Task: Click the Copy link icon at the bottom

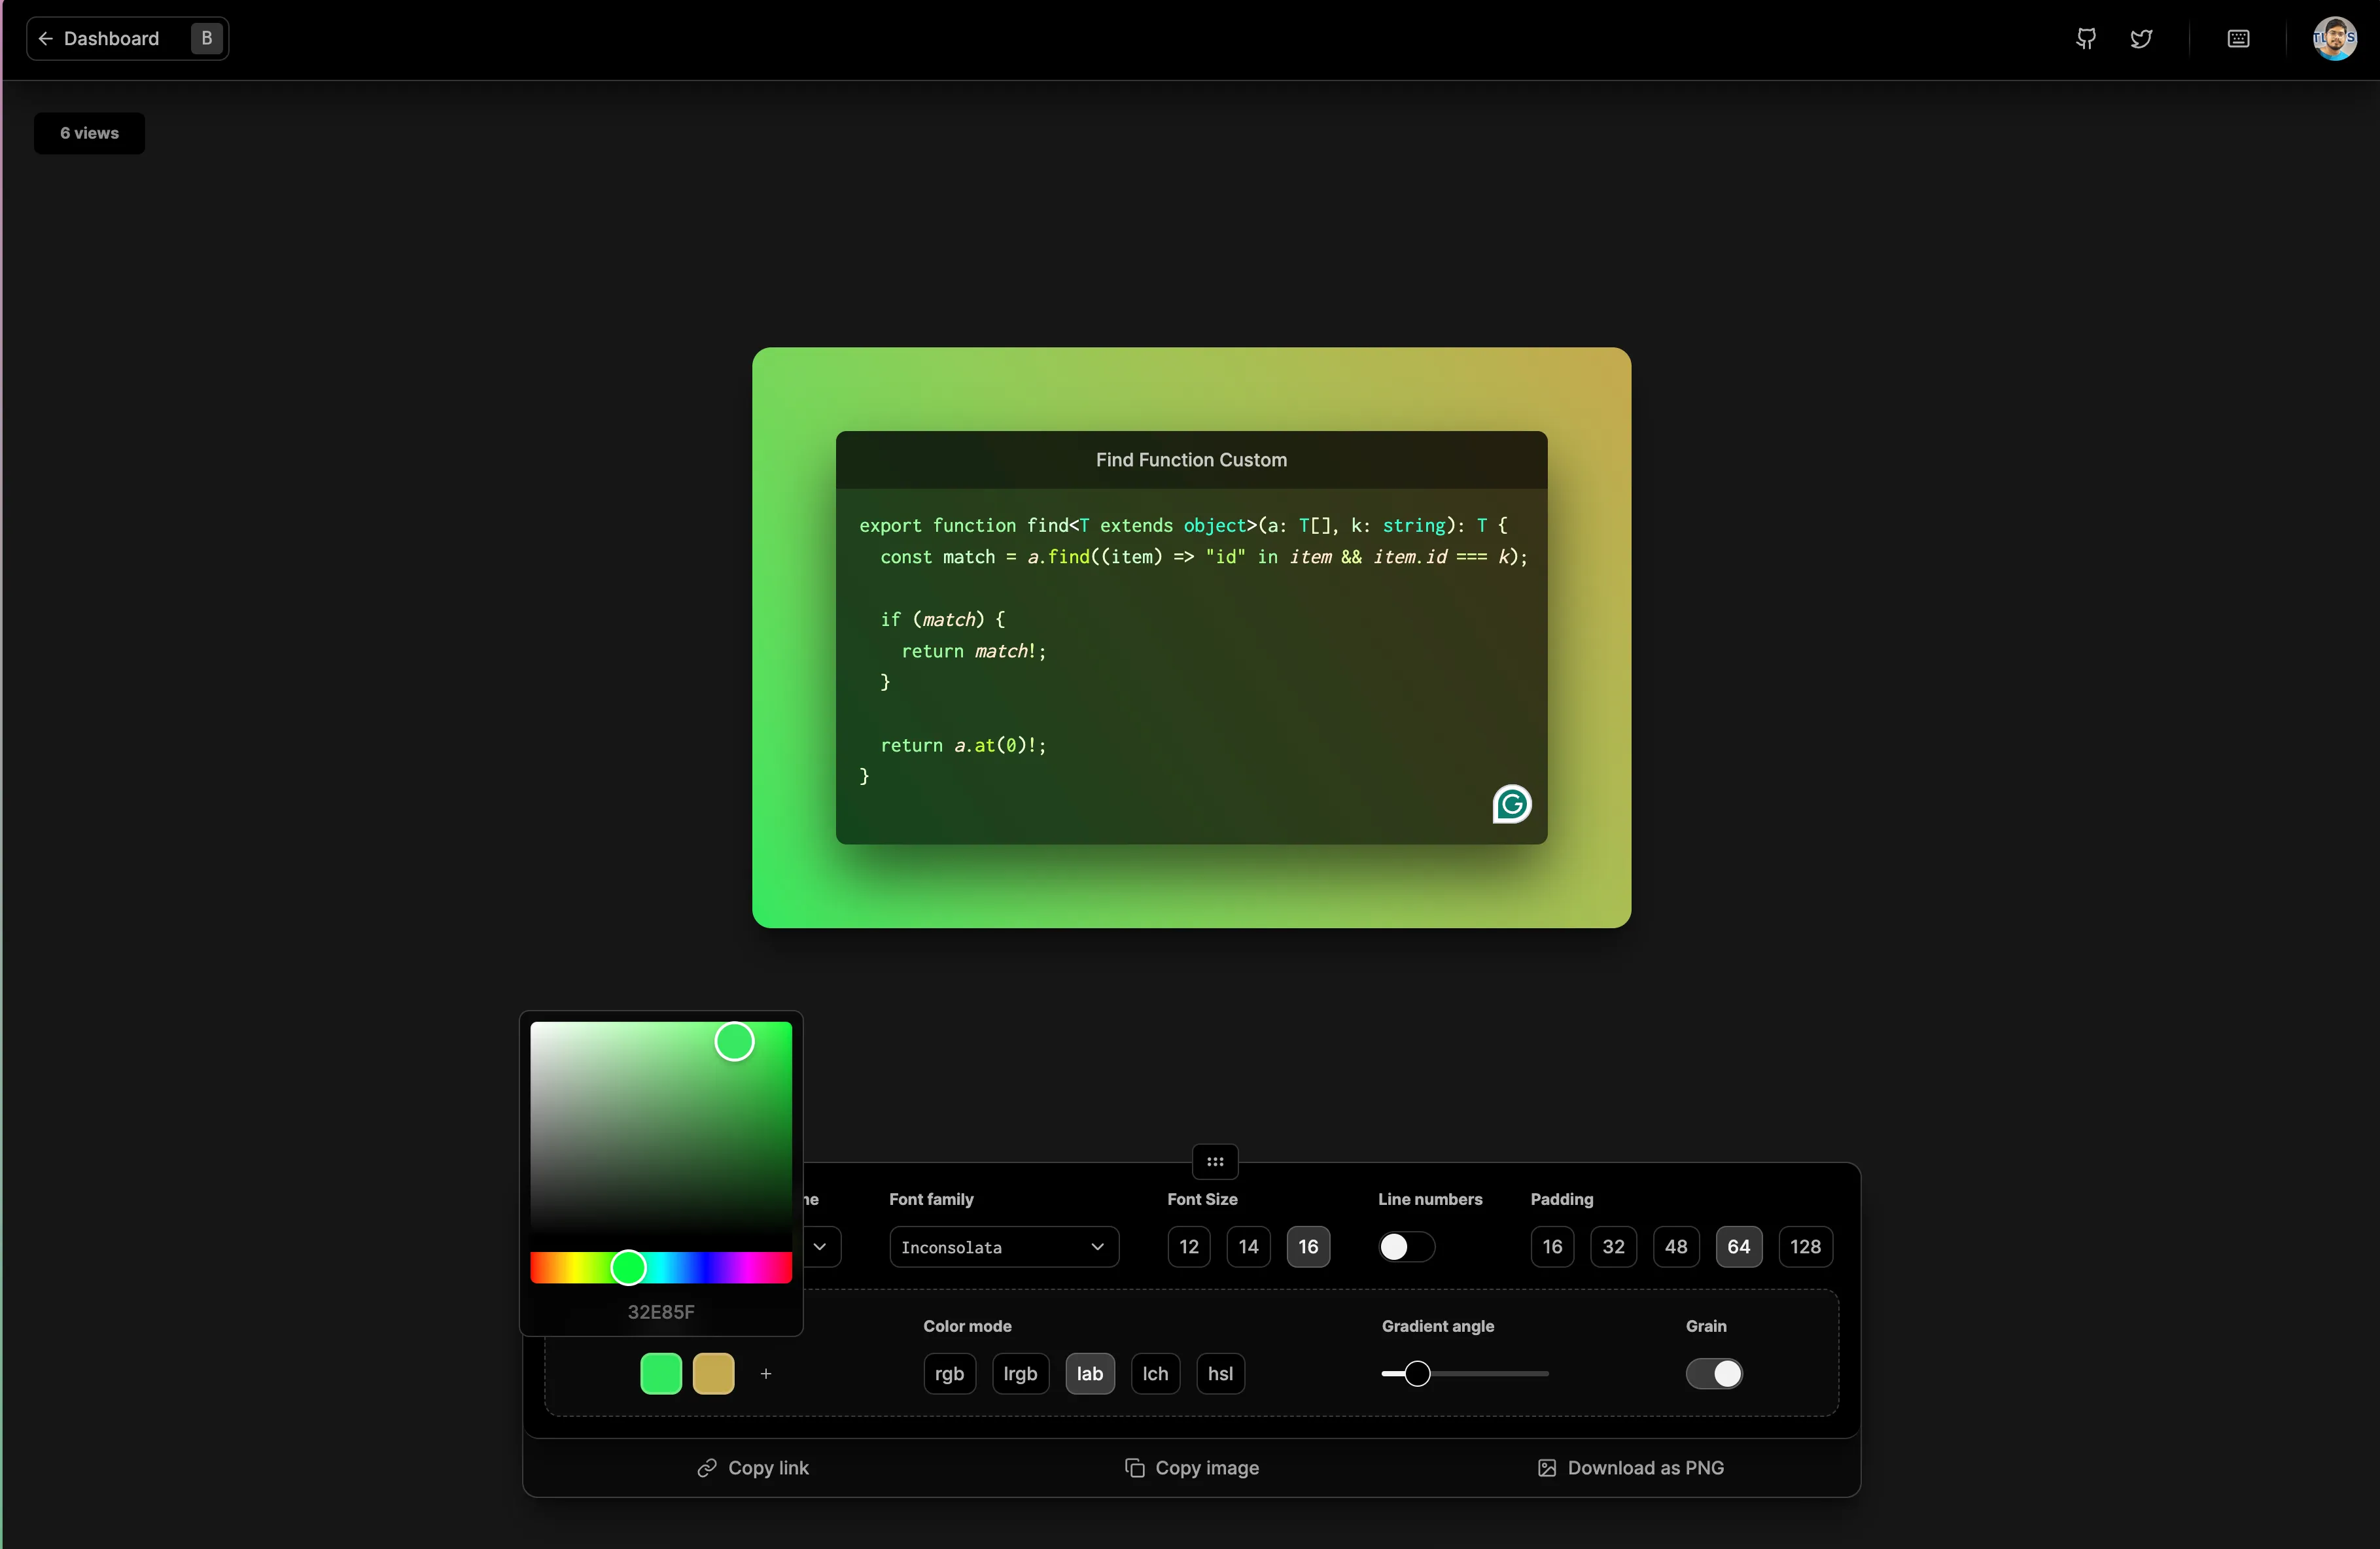Action: (708, 1467)
